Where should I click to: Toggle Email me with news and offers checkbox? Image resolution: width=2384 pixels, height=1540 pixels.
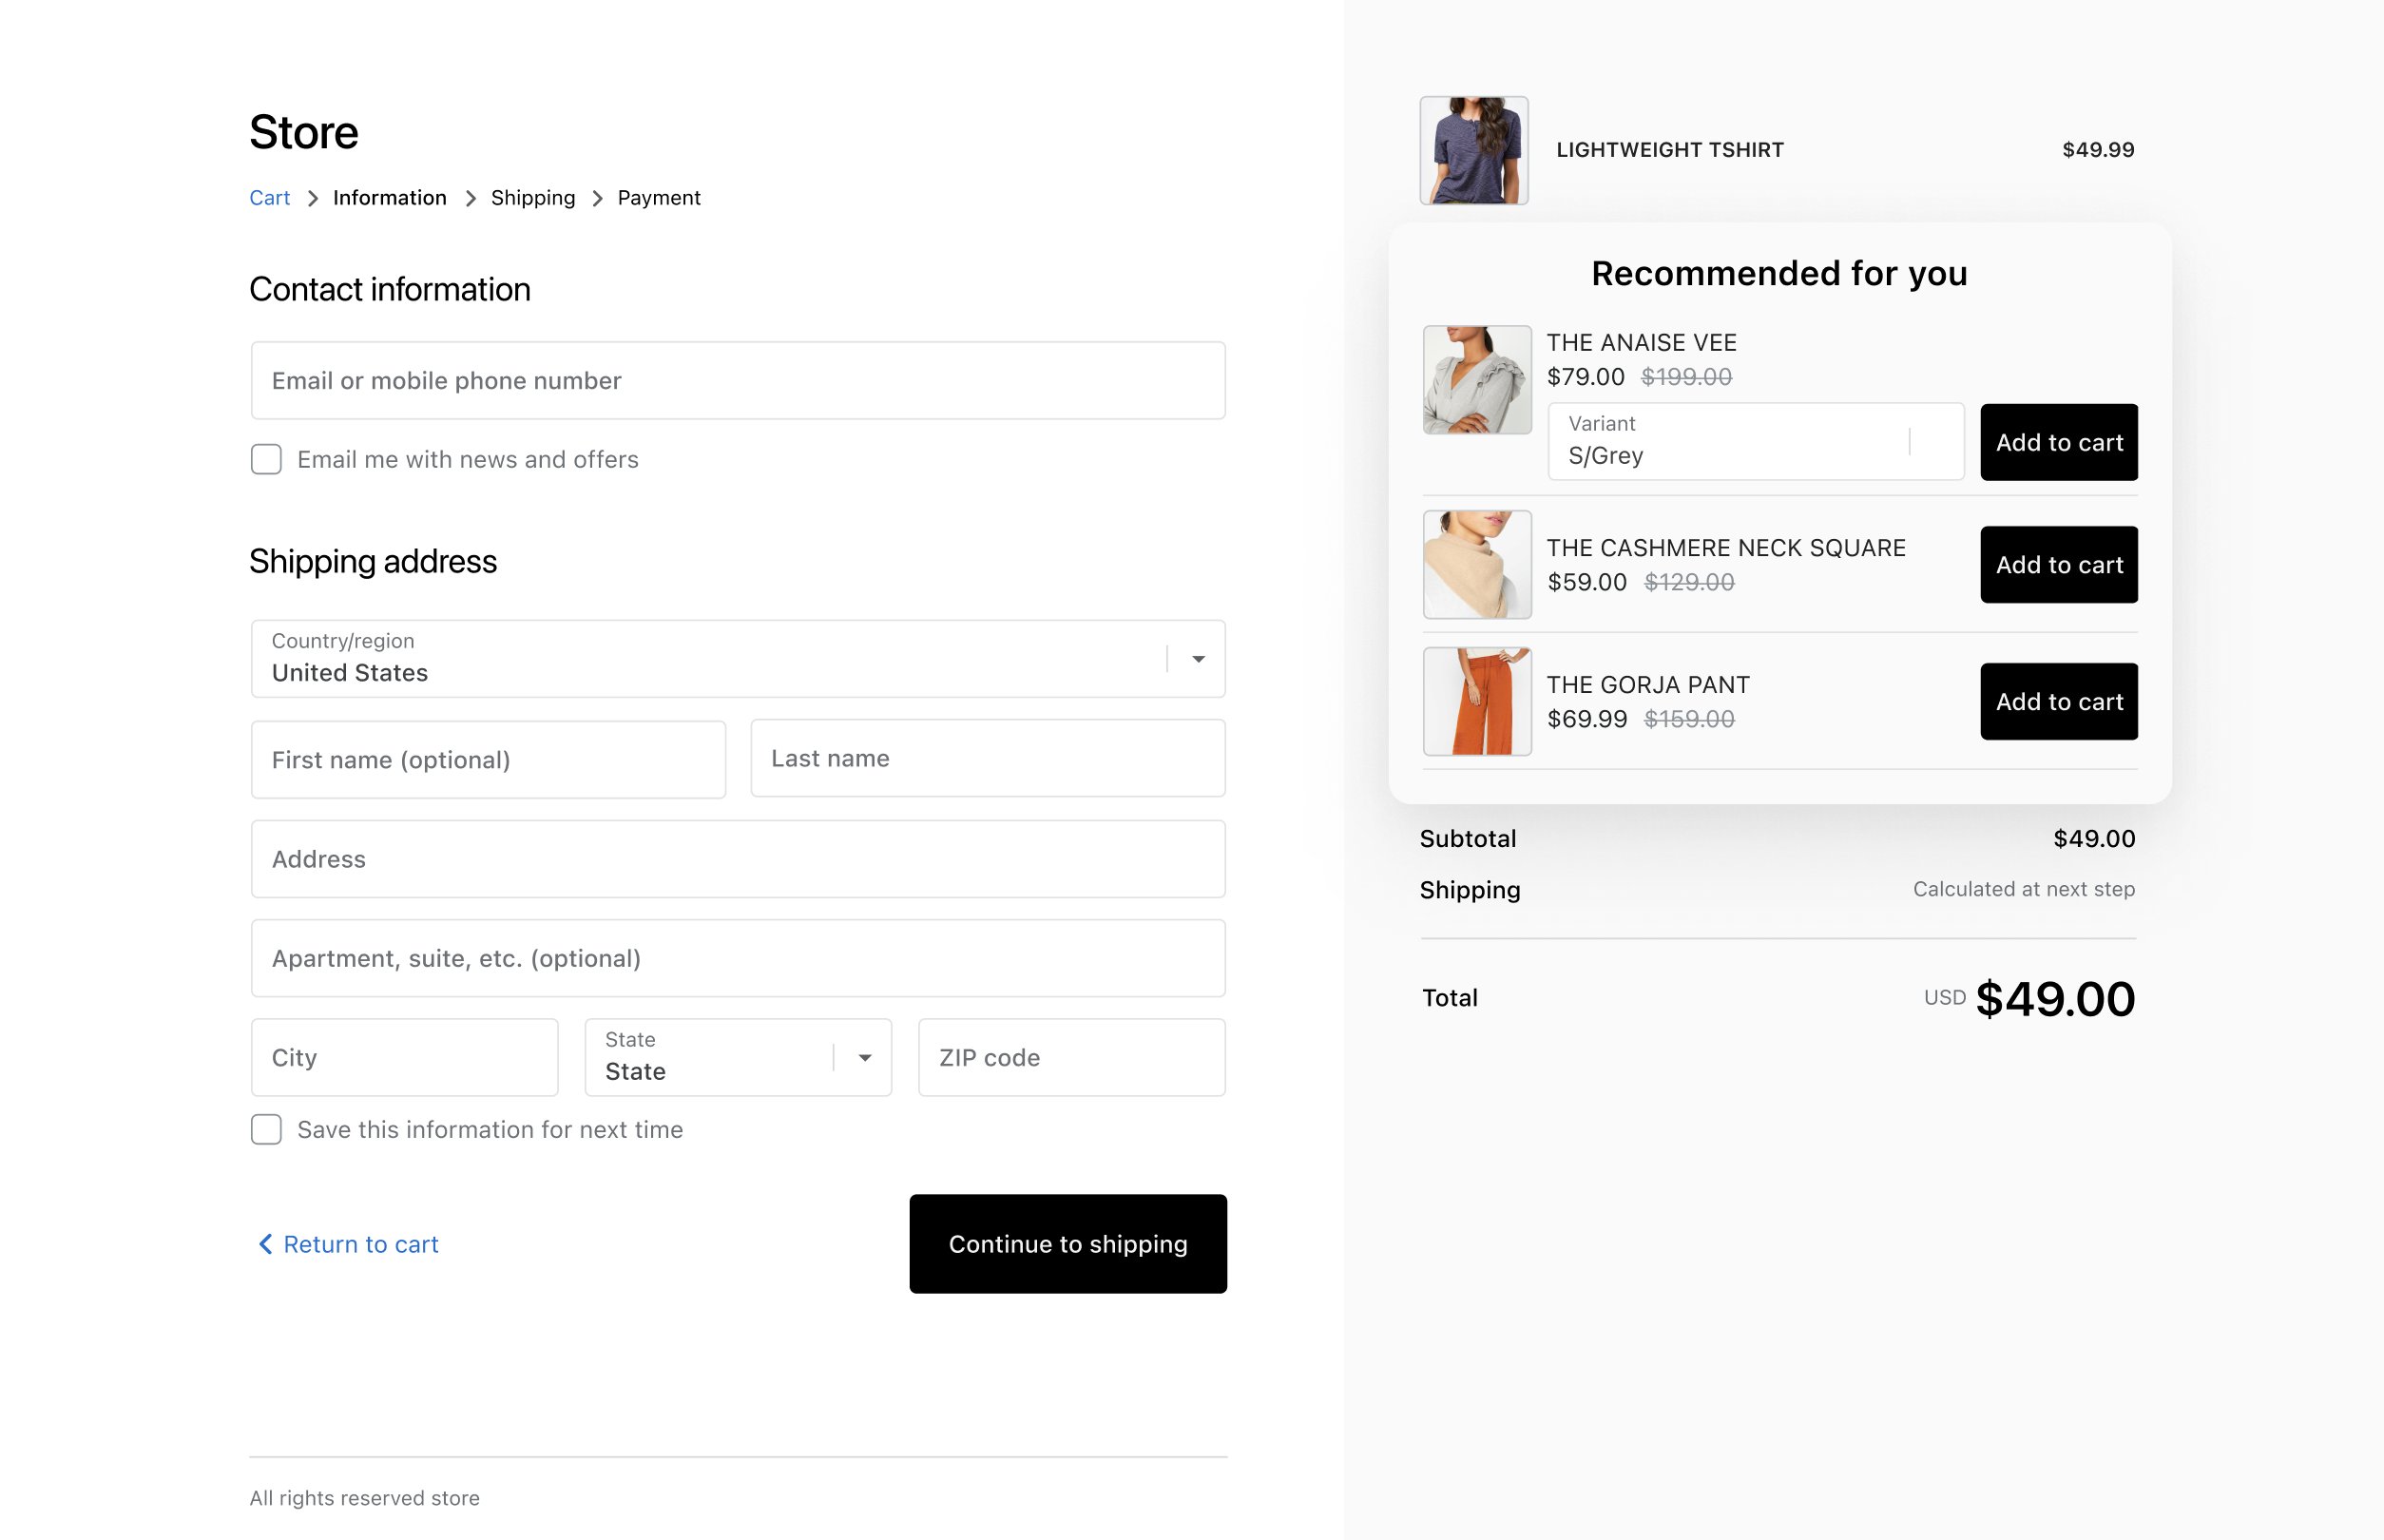pyautogui.click(x=268, y=459)
